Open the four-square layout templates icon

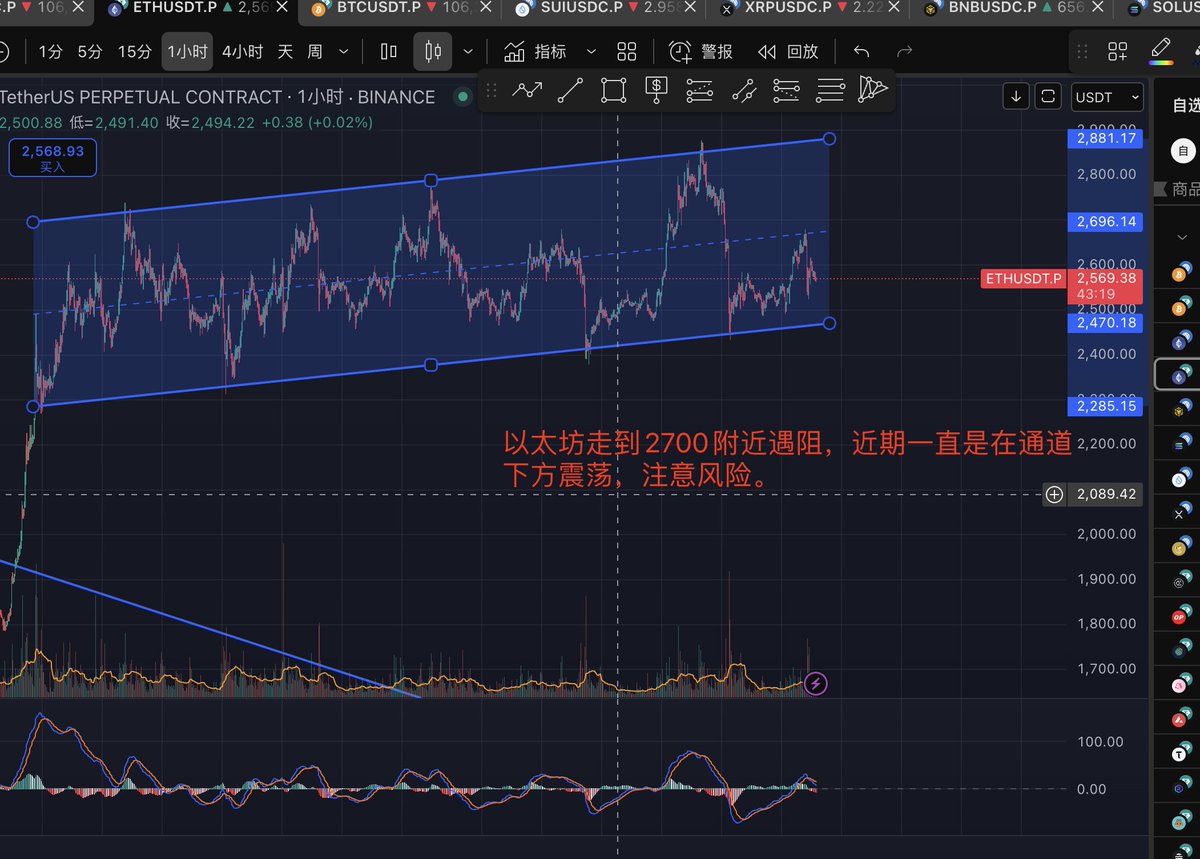pyautogui.click(x=627, y=51)
